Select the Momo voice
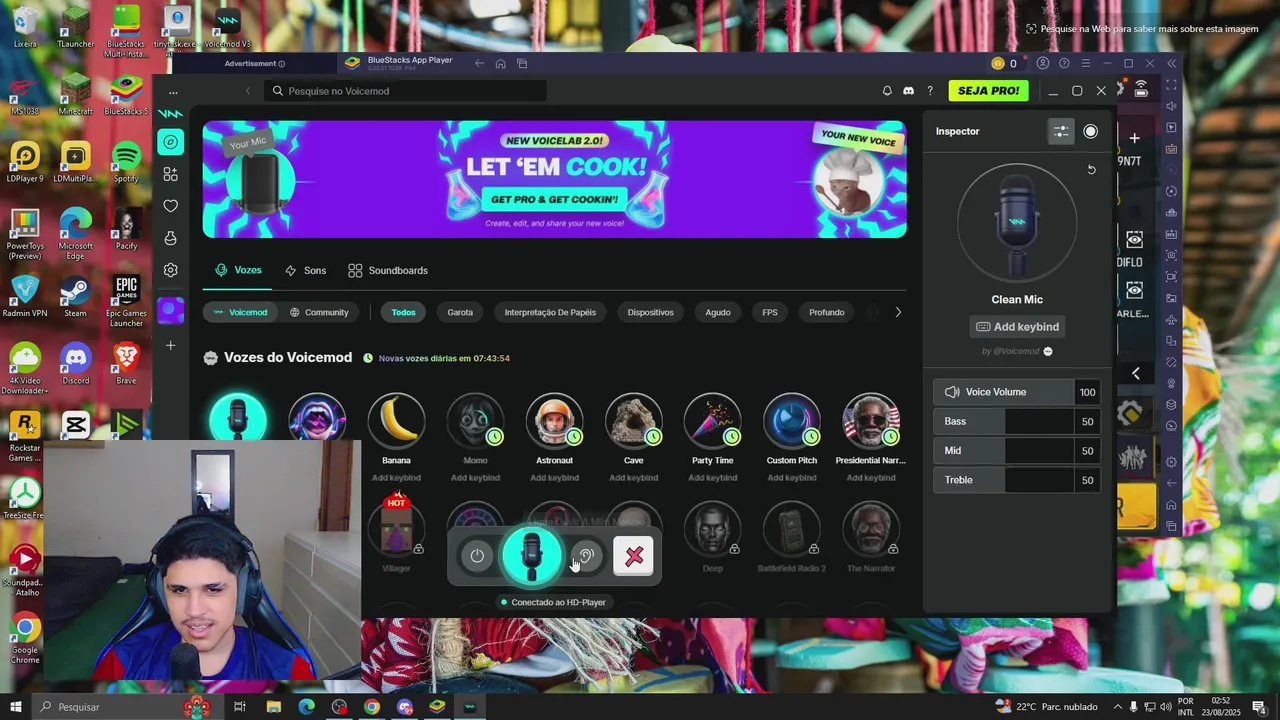 pos(475,420)
